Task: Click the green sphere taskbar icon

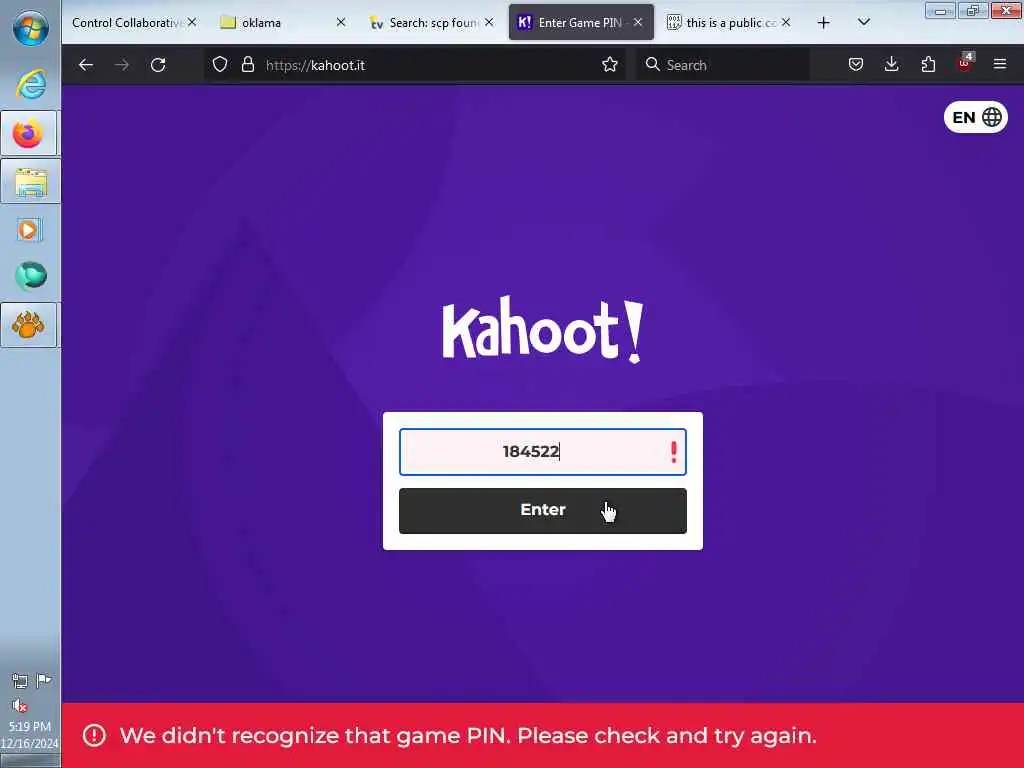Action: [31, 276]
